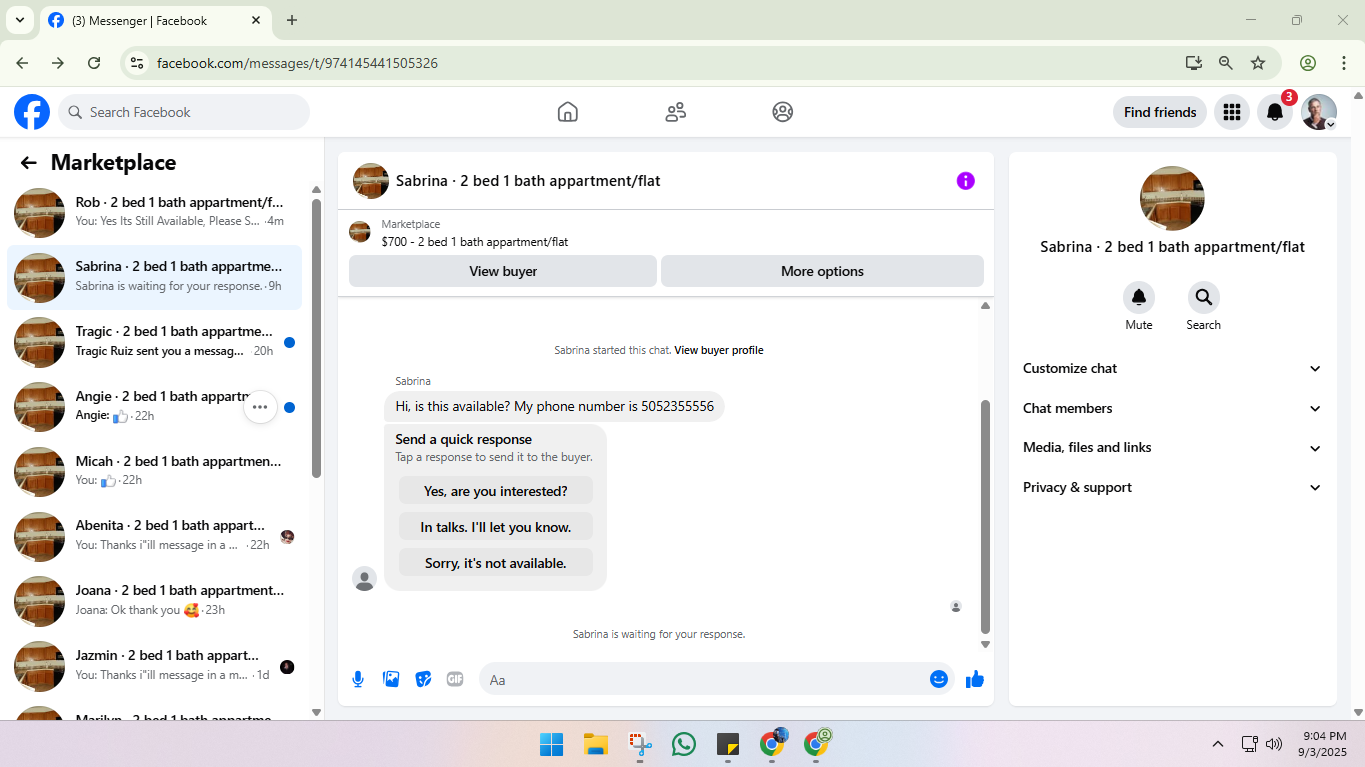Open the Friends icon in top navigation
The width and height of the screenshot is (1365, 767).
tap(676, 112)
